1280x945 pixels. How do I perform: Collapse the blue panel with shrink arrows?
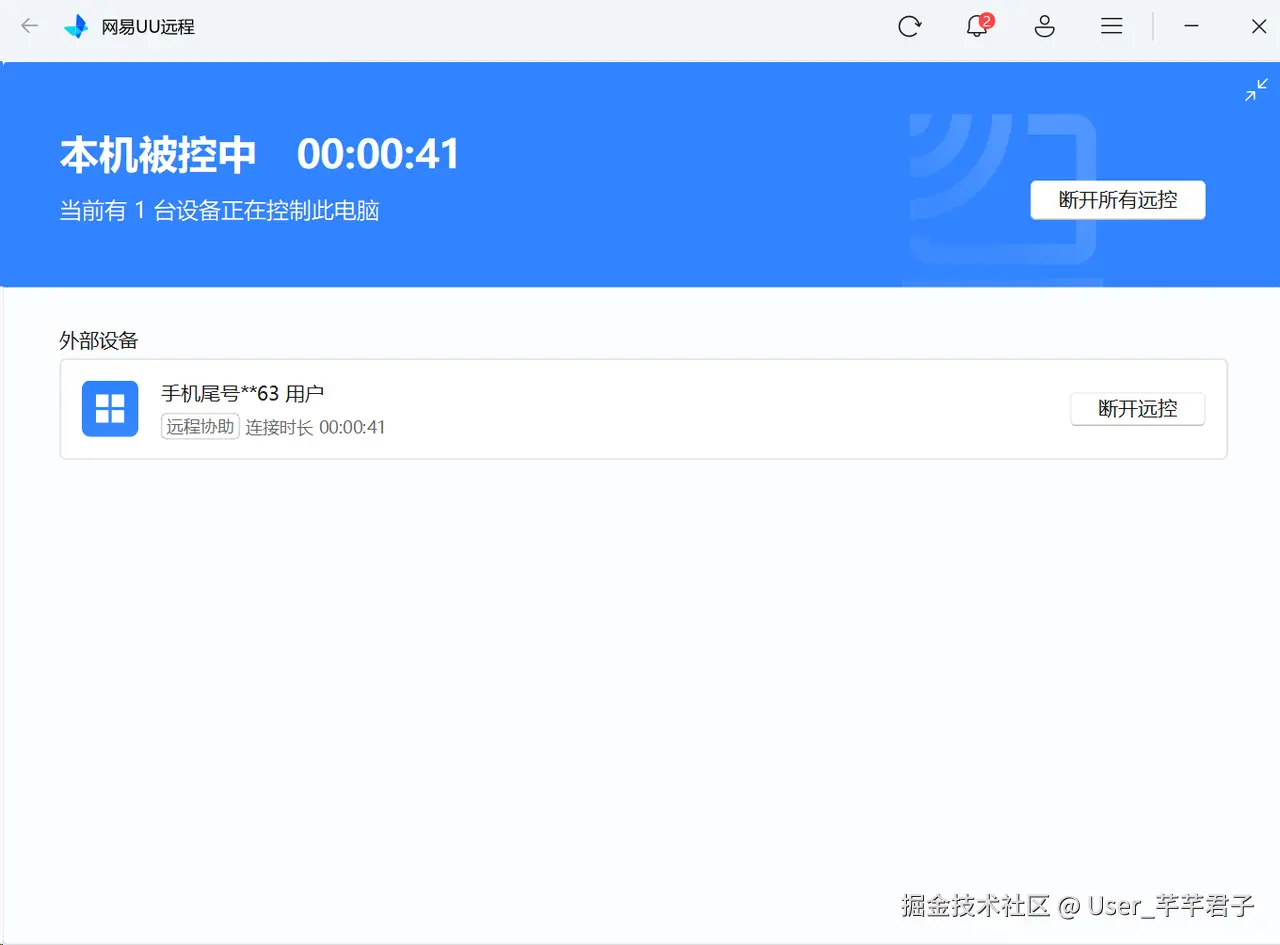click(x=1256, y=90)
